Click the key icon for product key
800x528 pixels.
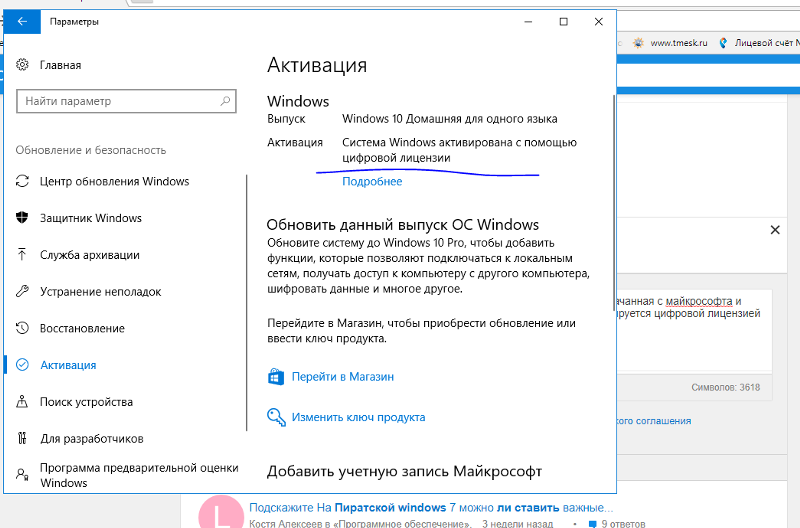276,417
